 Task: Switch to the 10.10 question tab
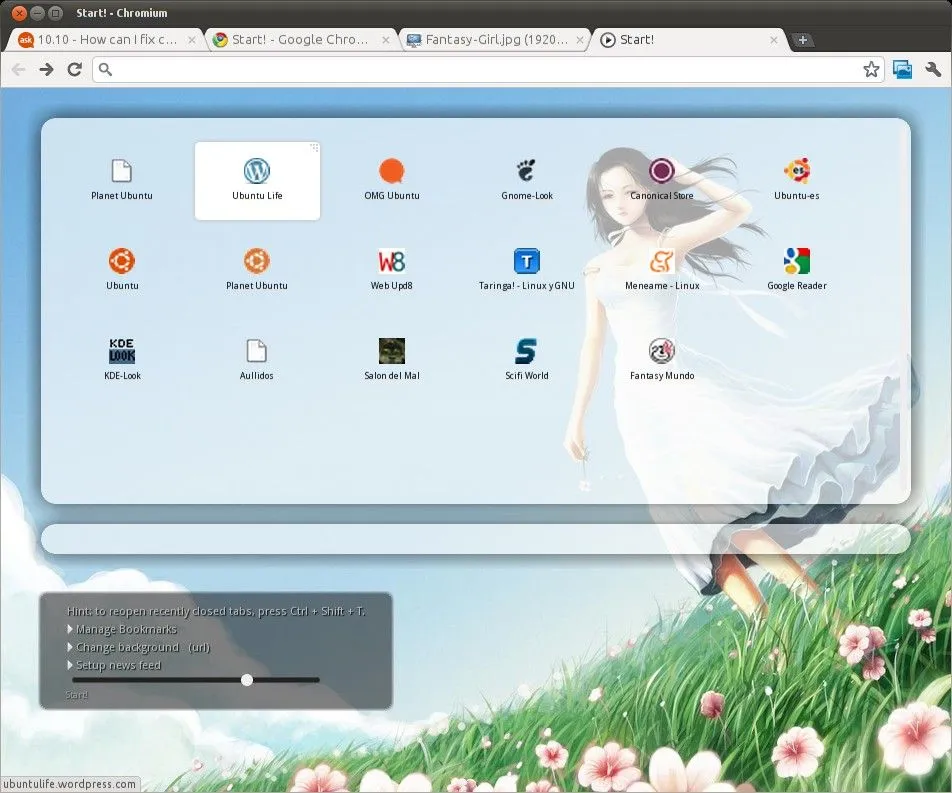coord(105,40)
